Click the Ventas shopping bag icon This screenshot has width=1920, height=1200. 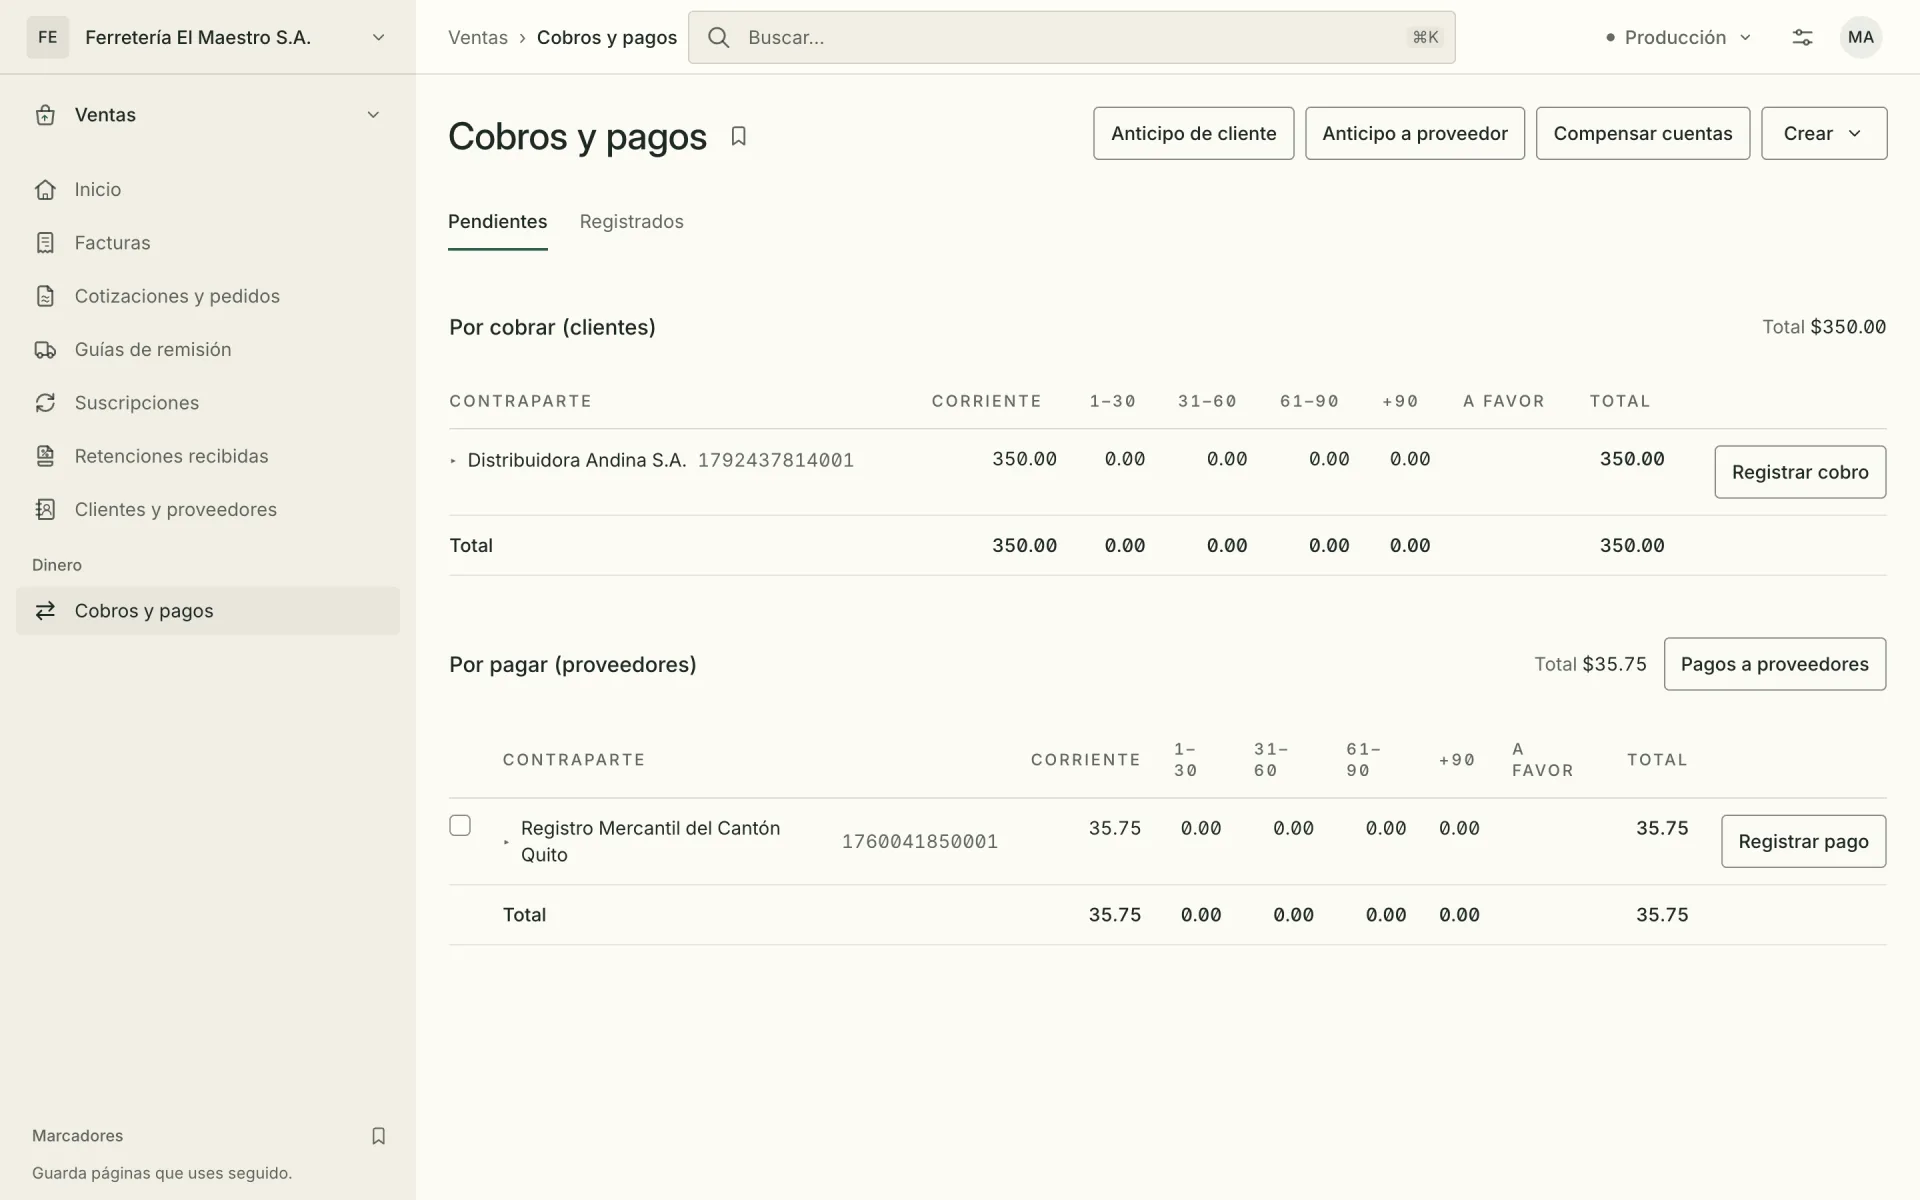point(45,115)
